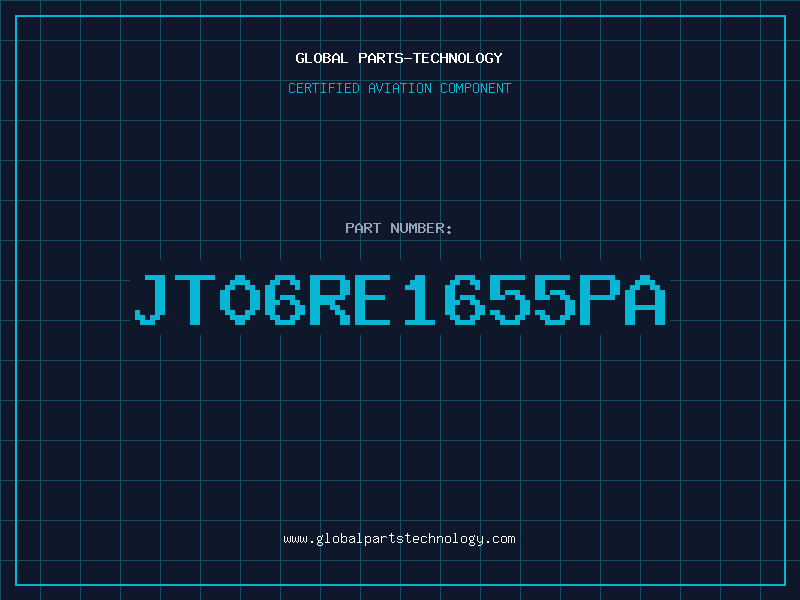Select the word NUMBER: in the label
This screenshot has height=600, width=800.
421,228
